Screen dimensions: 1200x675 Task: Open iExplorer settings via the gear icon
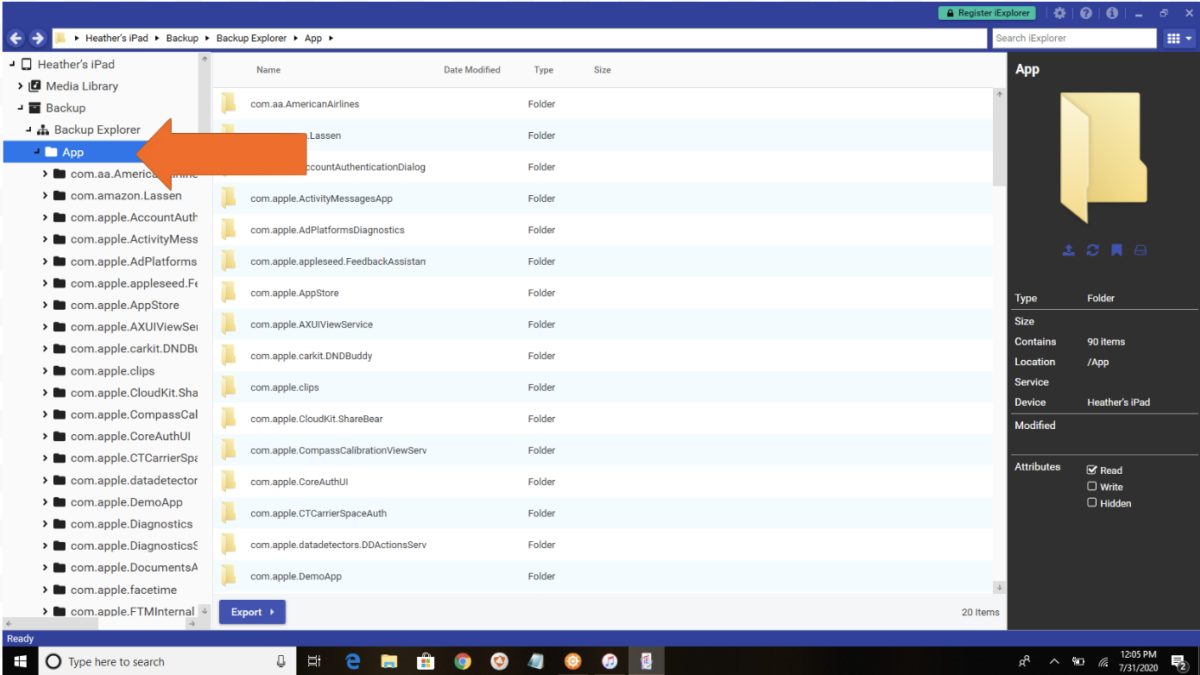(x=1061, y=12)
